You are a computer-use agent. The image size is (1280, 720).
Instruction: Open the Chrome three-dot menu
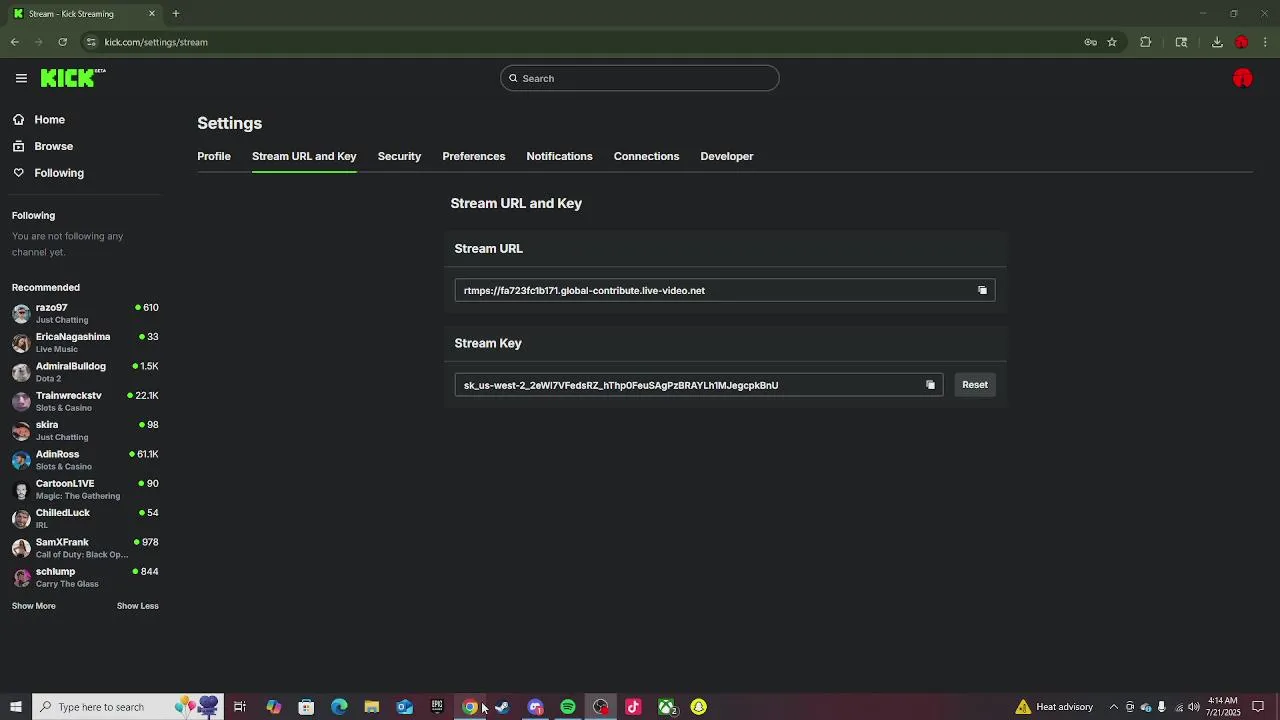pos(1266,42)
